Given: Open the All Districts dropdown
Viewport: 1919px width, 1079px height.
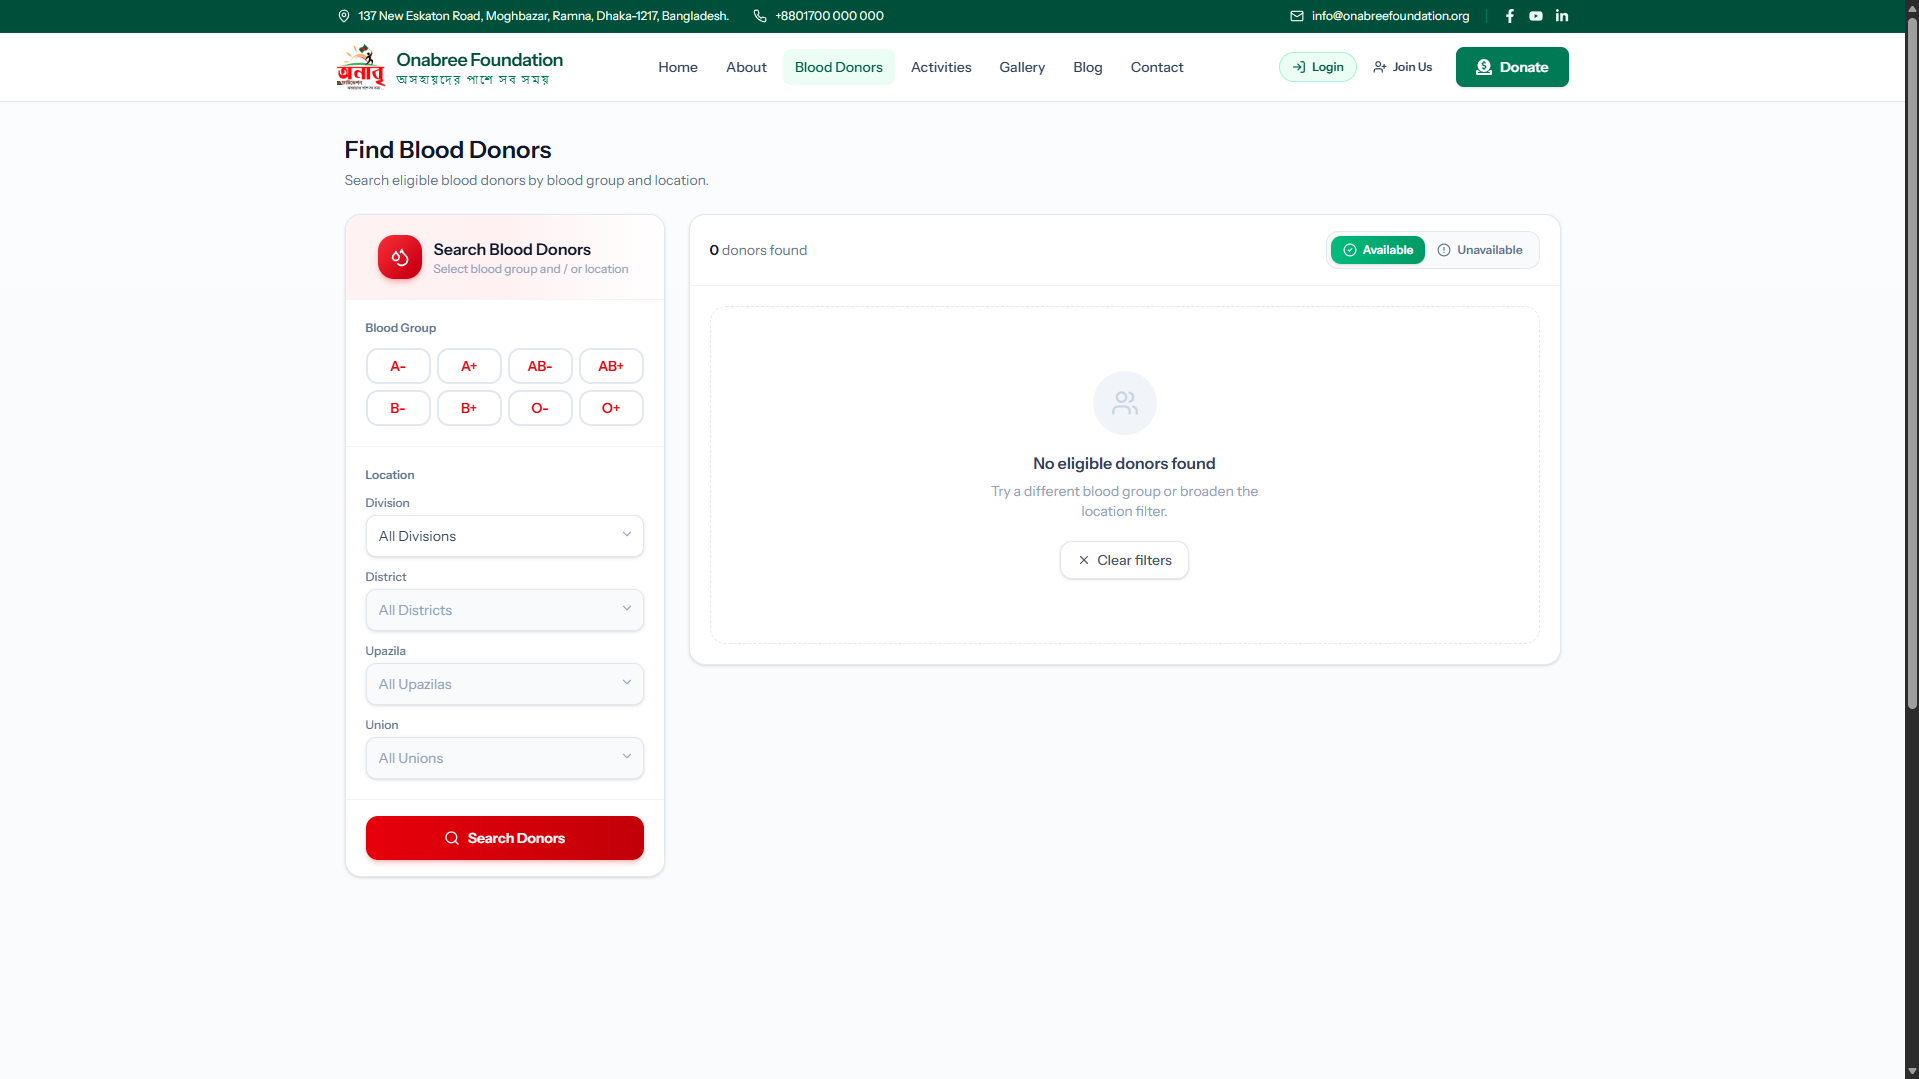Looking at the screenshot, I should (x=505, y=610).
